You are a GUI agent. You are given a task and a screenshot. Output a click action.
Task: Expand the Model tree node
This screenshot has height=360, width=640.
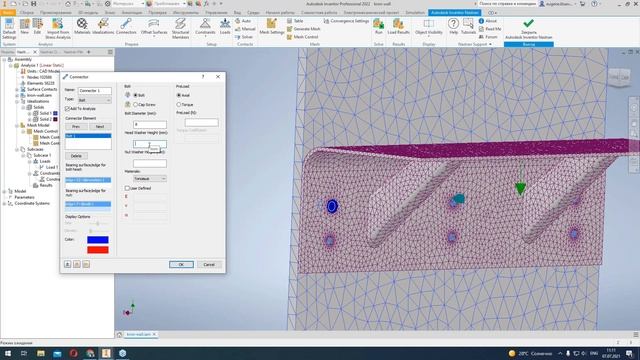coord(4,191)
